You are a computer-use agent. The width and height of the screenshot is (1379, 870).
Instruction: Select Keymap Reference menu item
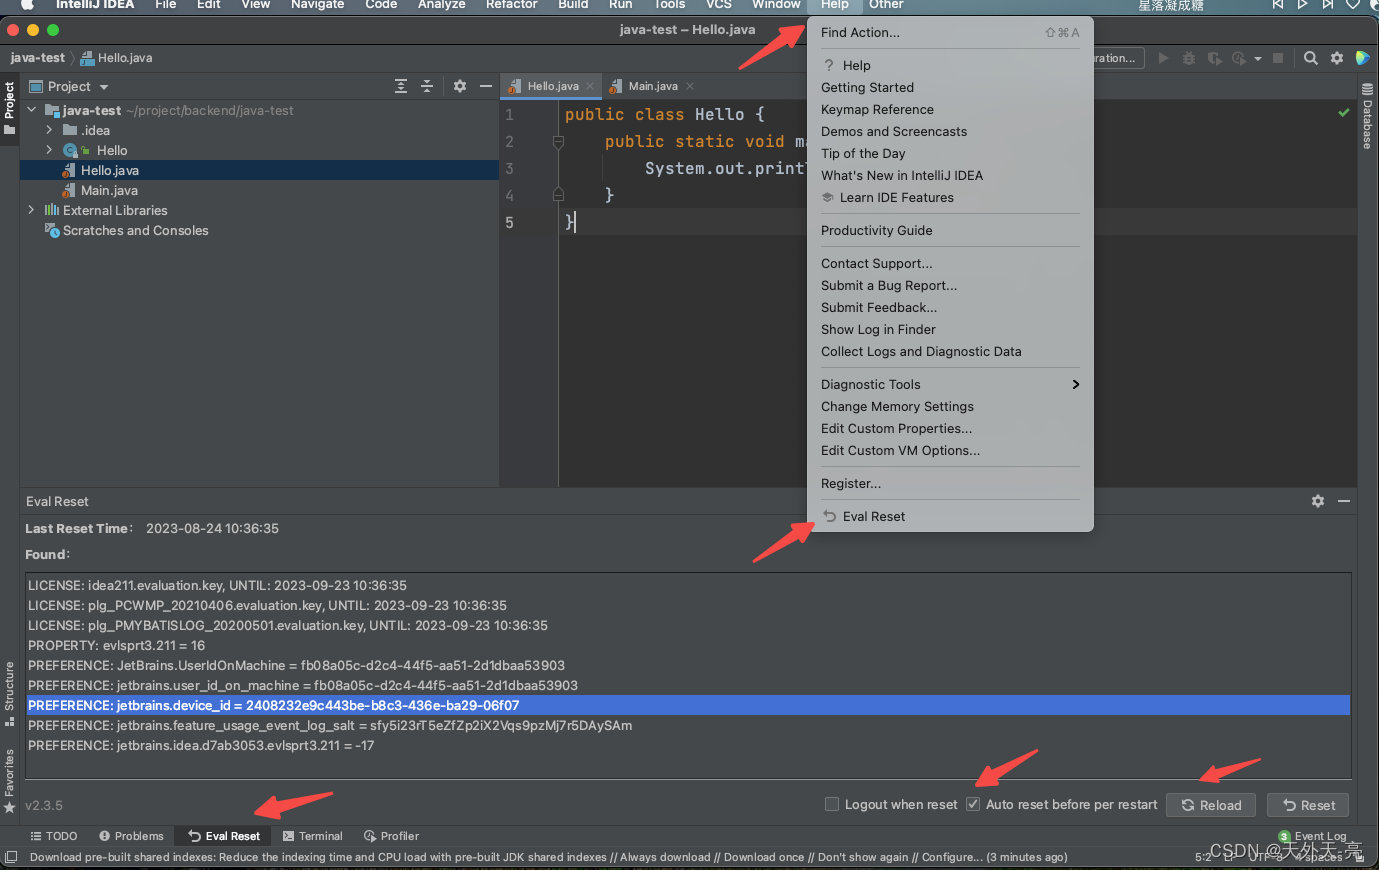click(950, 109)
